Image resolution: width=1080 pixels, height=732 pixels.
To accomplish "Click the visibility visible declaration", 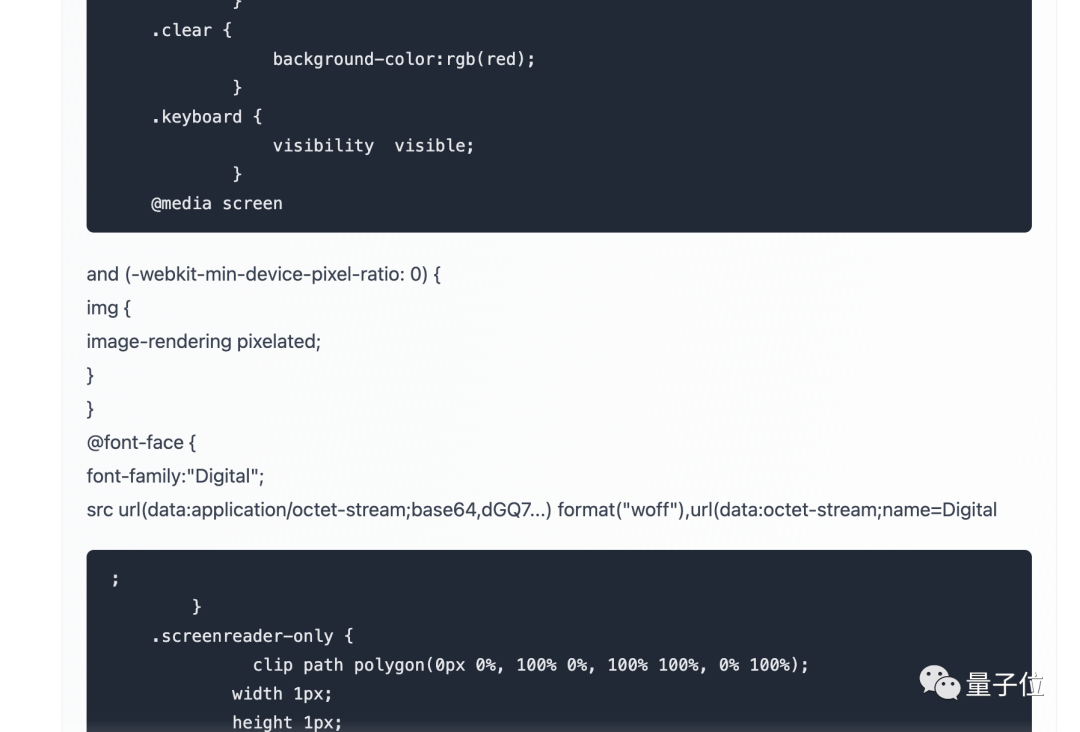I will point(373,146).
